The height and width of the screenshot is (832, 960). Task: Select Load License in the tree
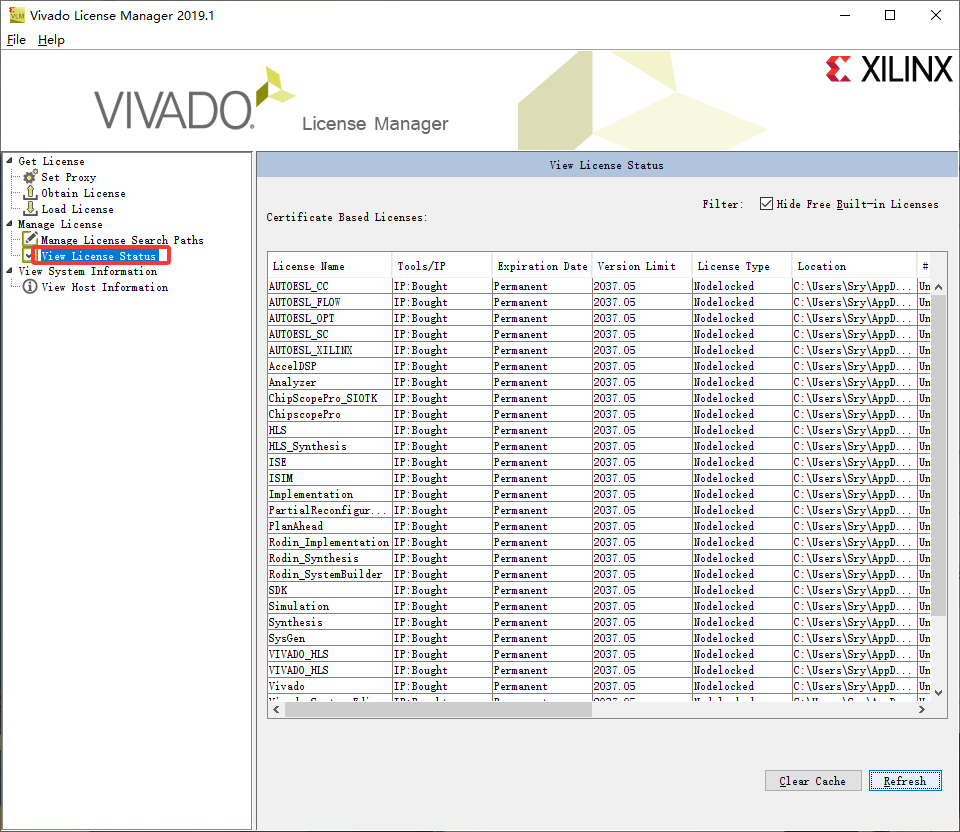(x=77, y=209)
